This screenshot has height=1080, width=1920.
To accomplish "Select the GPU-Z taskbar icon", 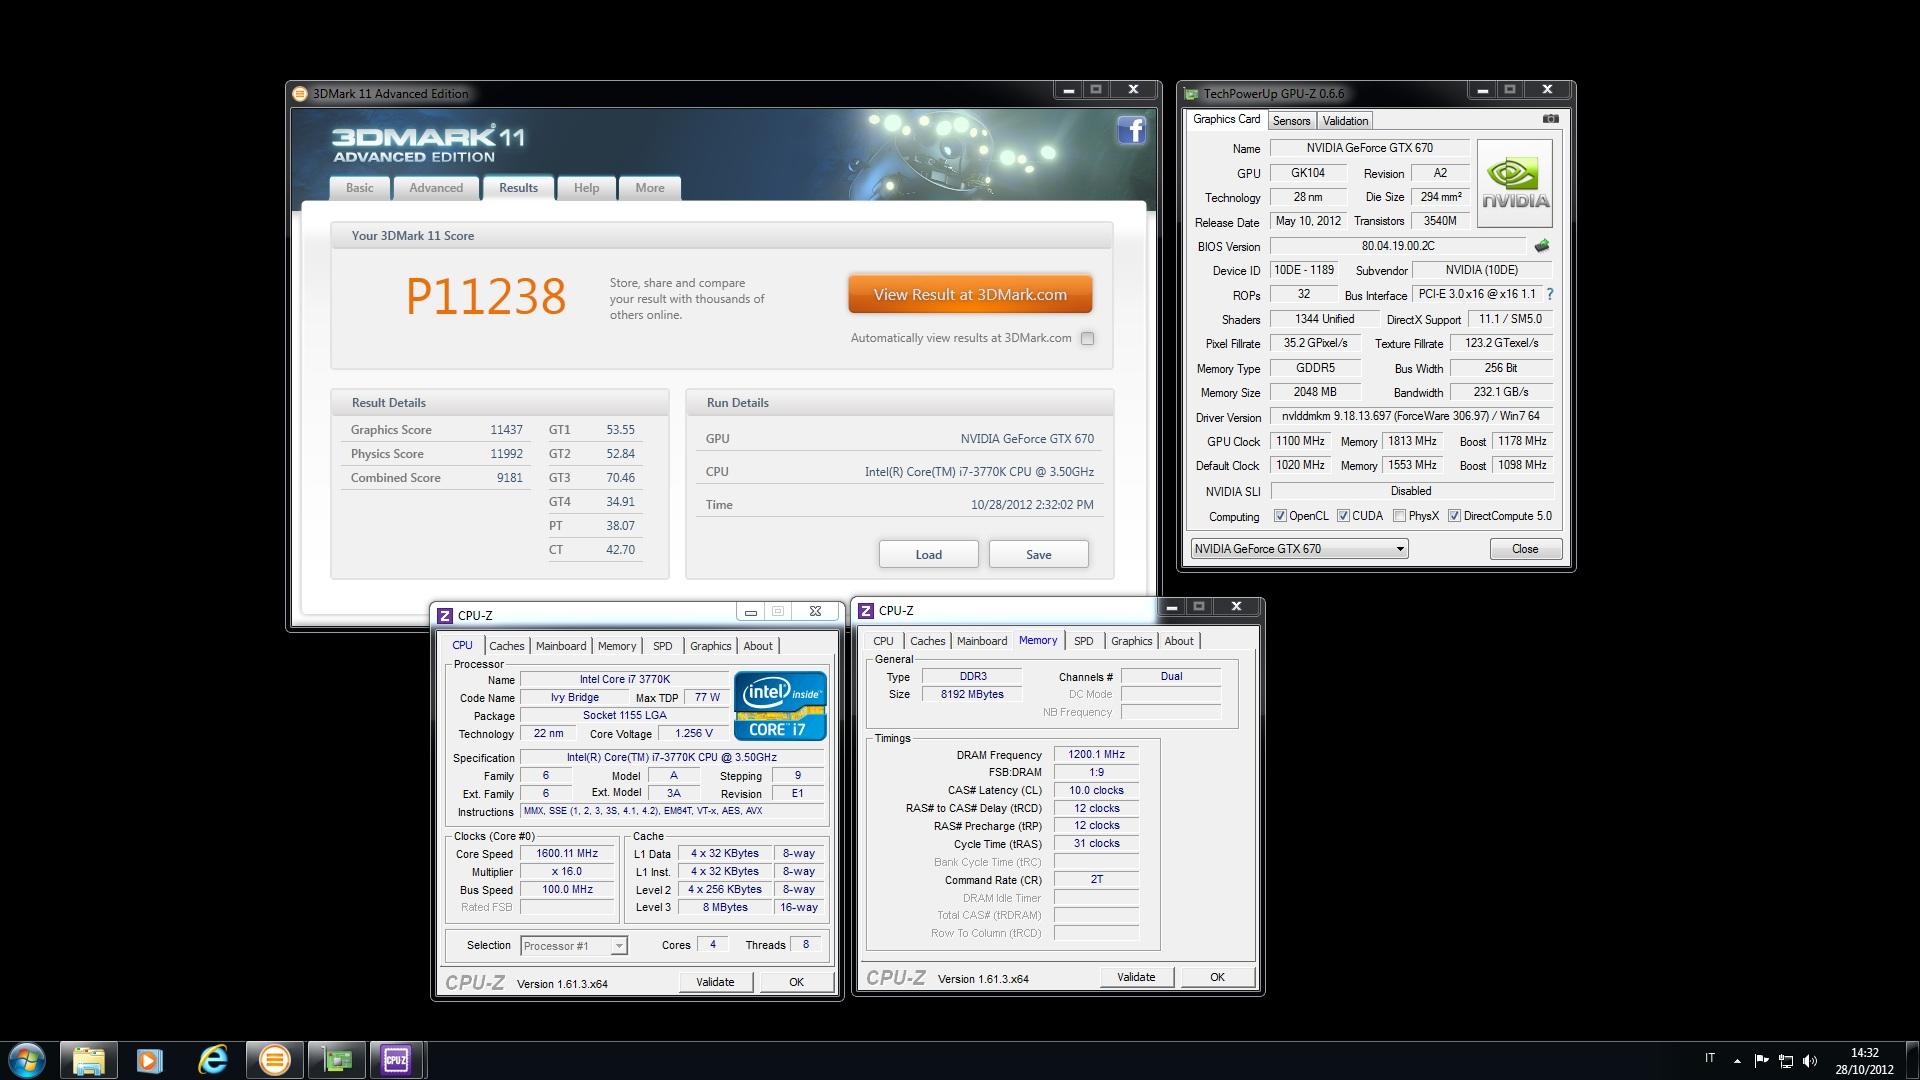I will coord(337,1060).
